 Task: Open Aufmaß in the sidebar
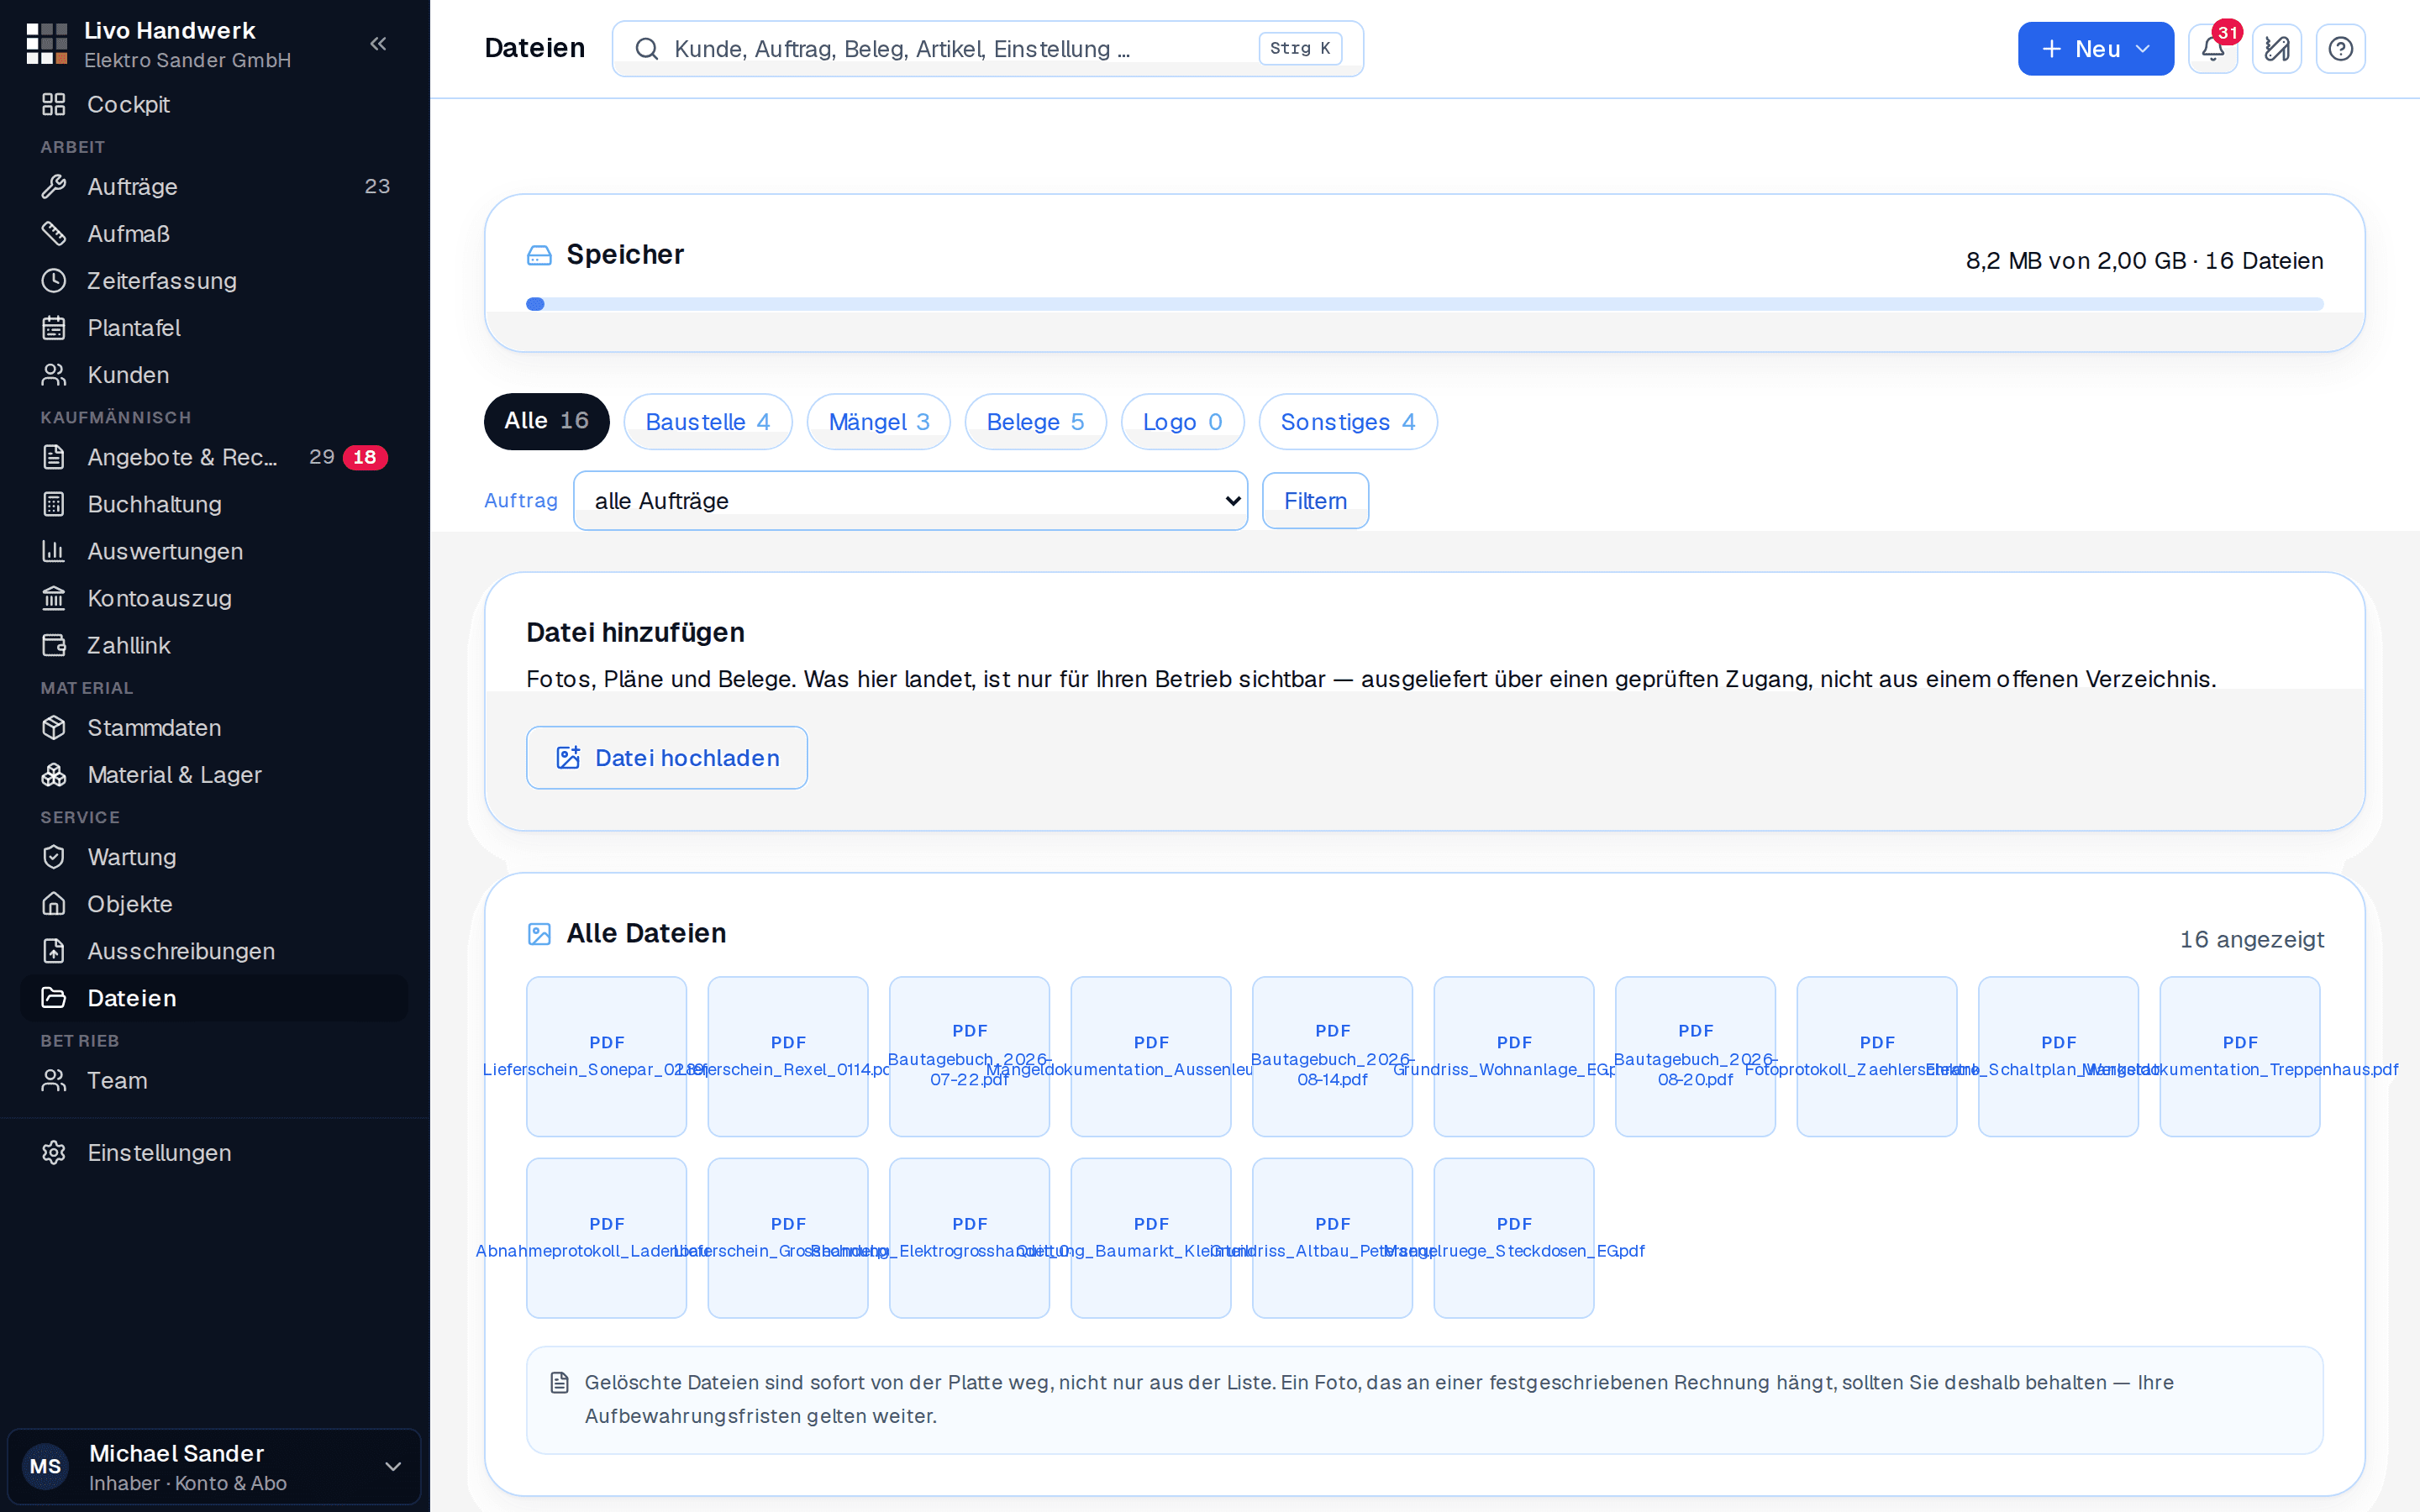click(214, 233)
